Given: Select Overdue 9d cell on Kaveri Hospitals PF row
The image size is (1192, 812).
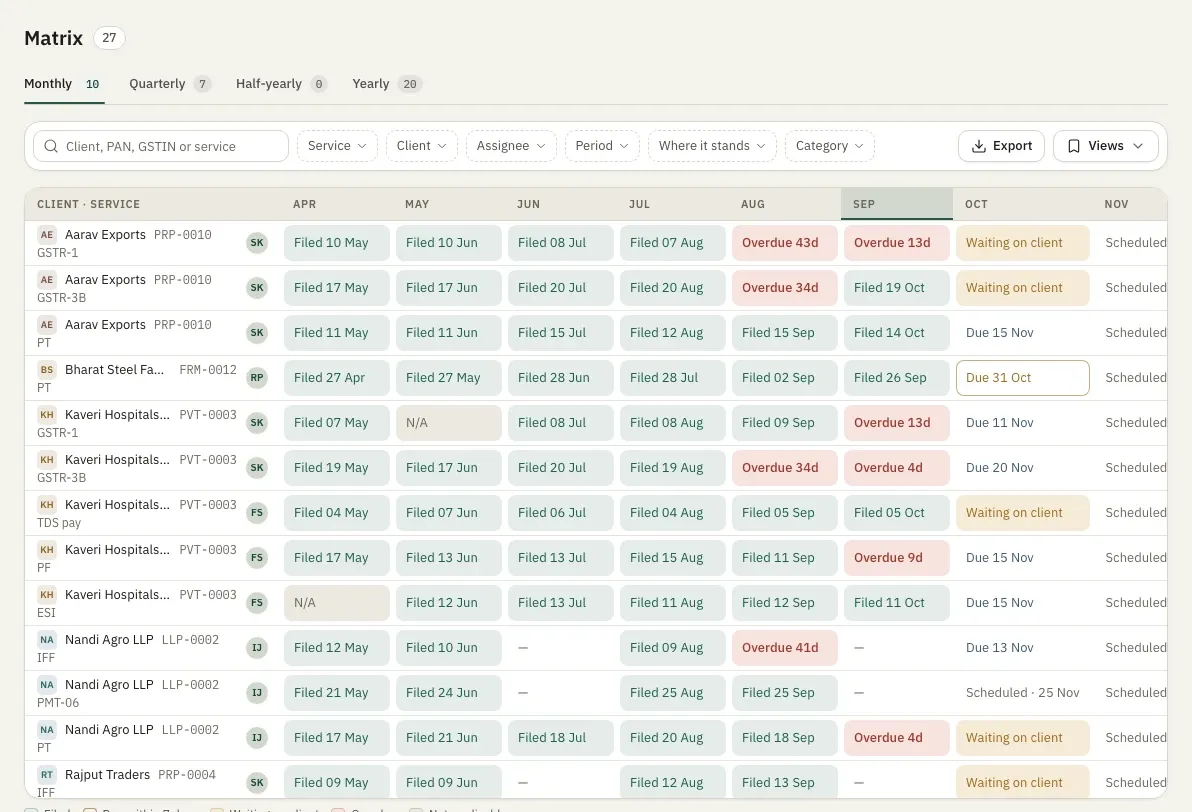Looking at the screenshot, I should (897, 557).
